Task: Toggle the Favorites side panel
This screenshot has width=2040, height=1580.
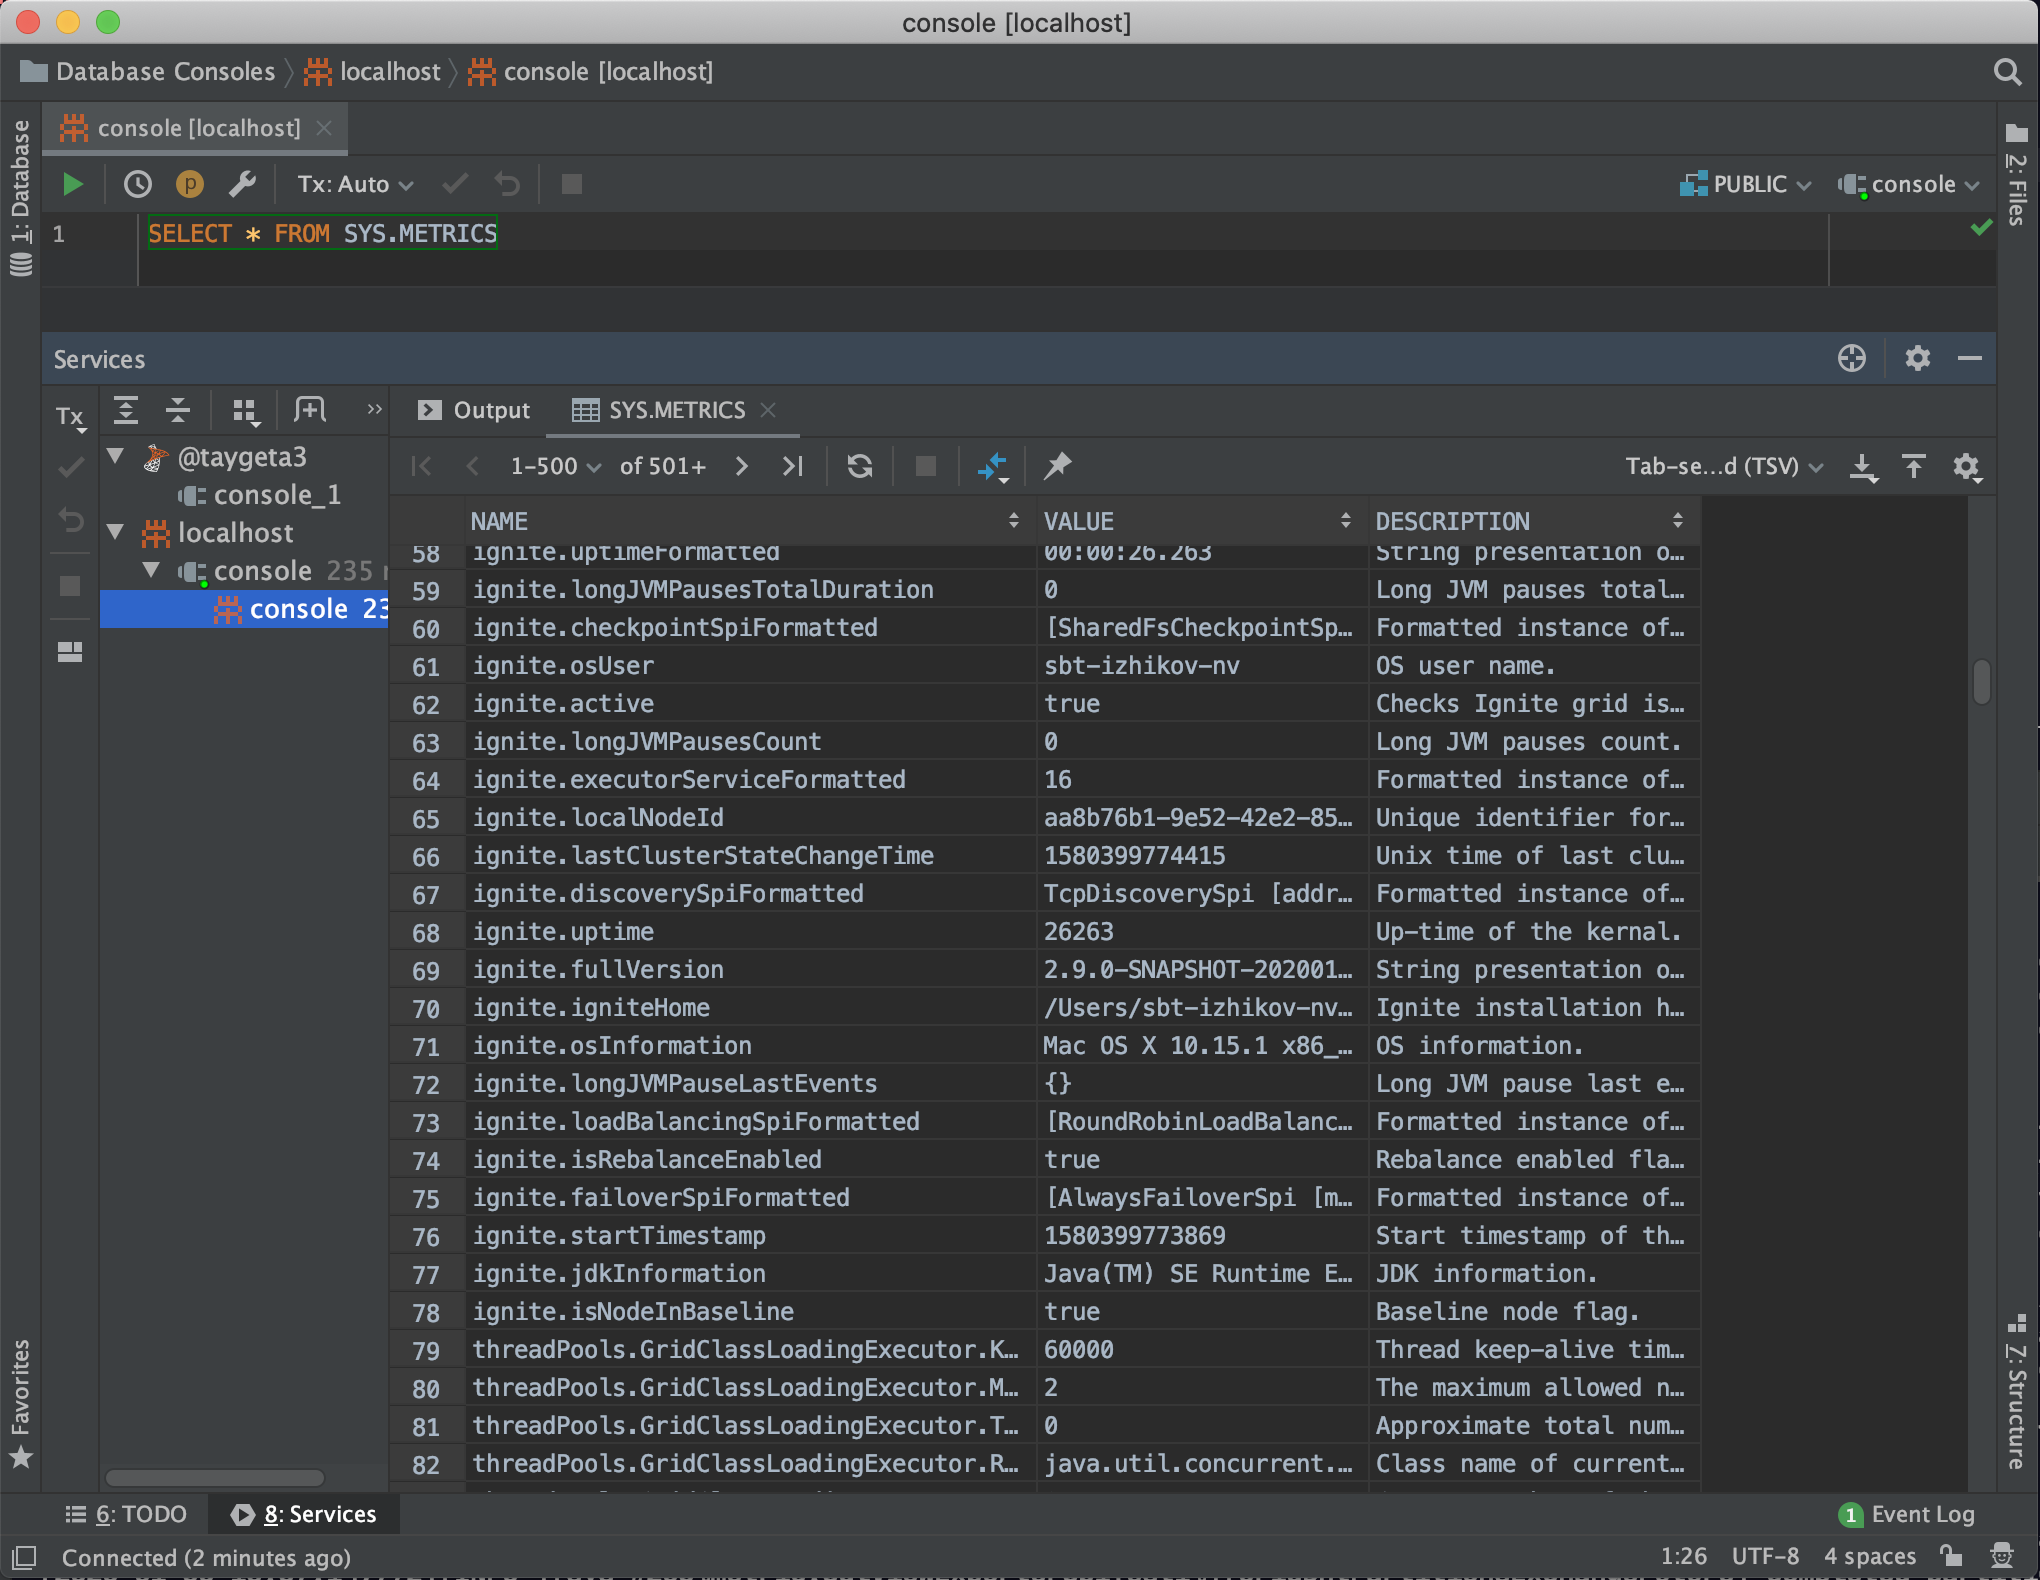Action: tap(20, 1400)
